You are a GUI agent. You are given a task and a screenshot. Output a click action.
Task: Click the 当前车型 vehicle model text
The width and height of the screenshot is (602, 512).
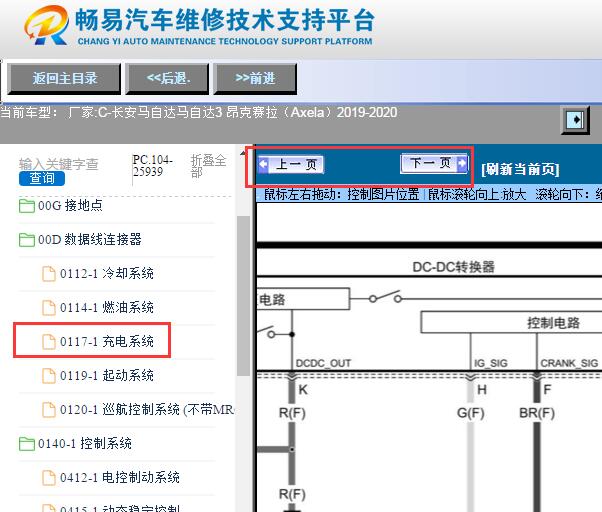pos(198,112)
